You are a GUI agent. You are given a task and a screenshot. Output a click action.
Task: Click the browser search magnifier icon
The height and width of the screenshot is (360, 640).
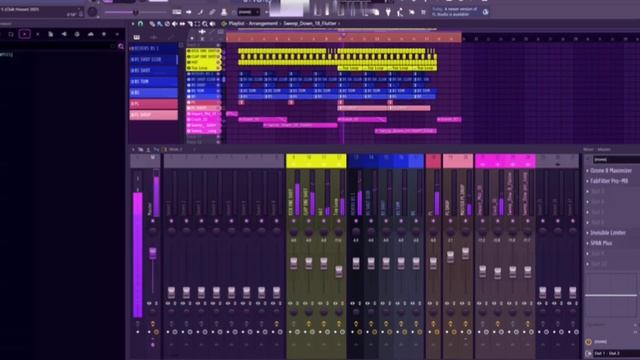pyautogui.click(x=121, y=47)
